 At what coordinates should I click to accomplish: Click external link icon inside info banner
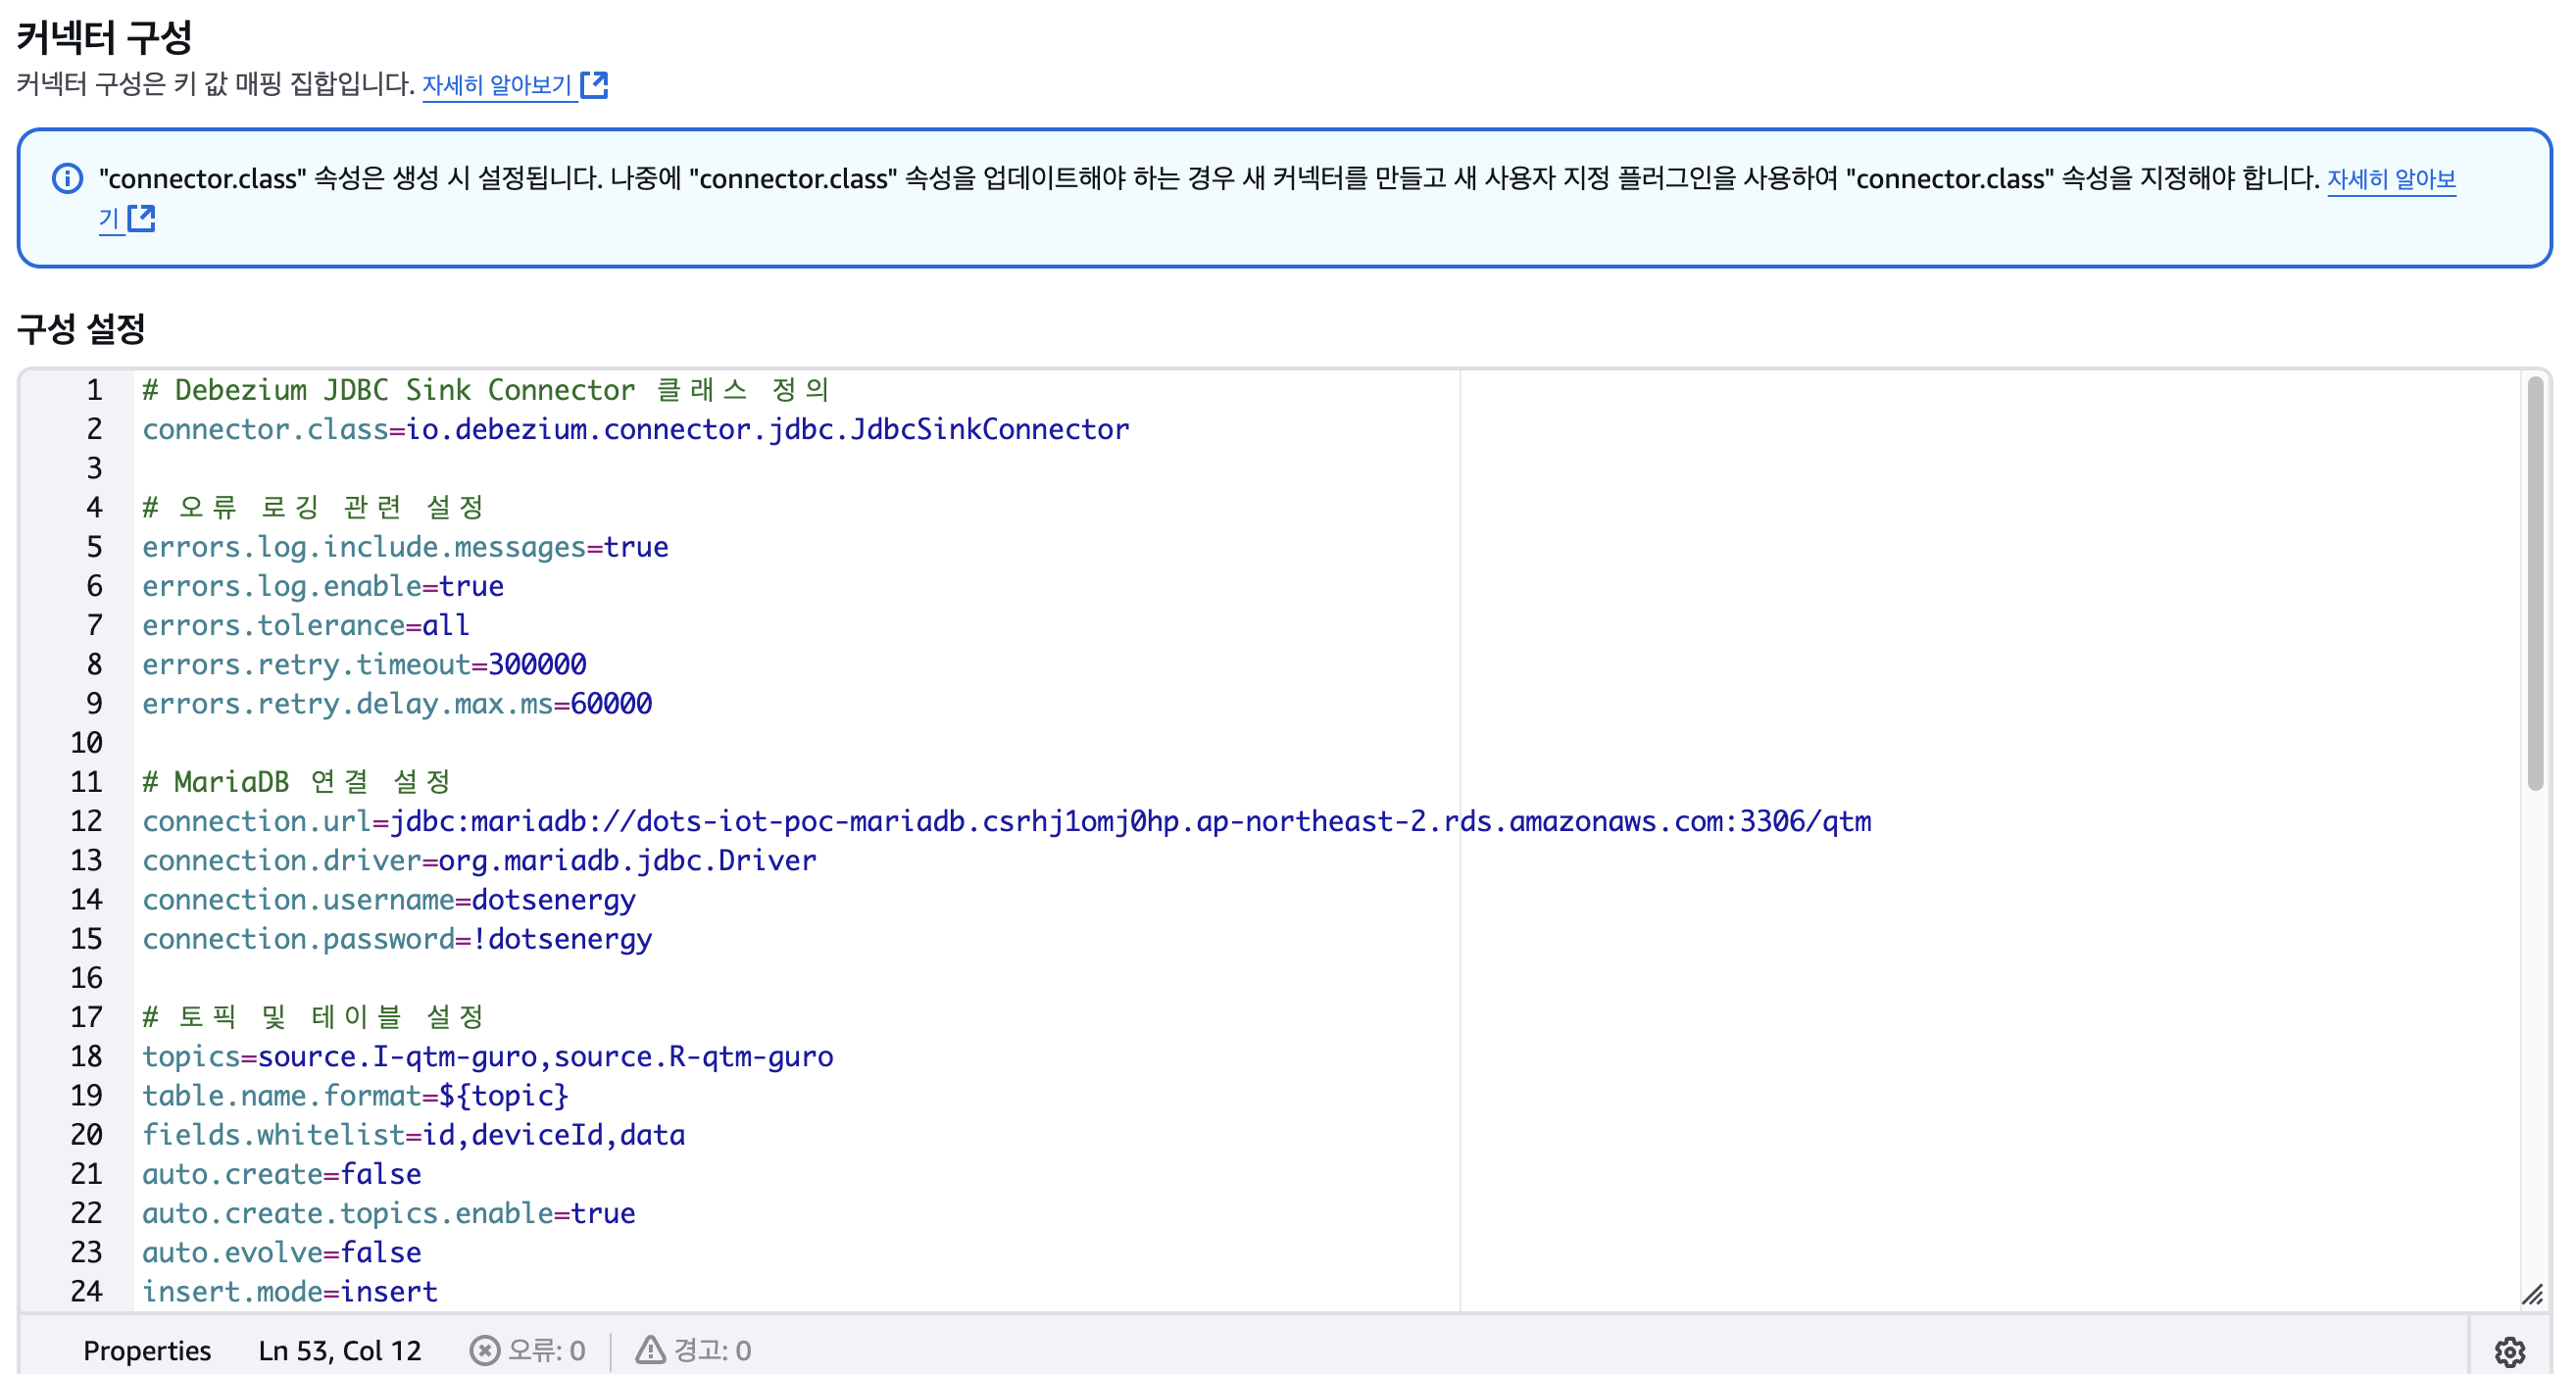141,218
